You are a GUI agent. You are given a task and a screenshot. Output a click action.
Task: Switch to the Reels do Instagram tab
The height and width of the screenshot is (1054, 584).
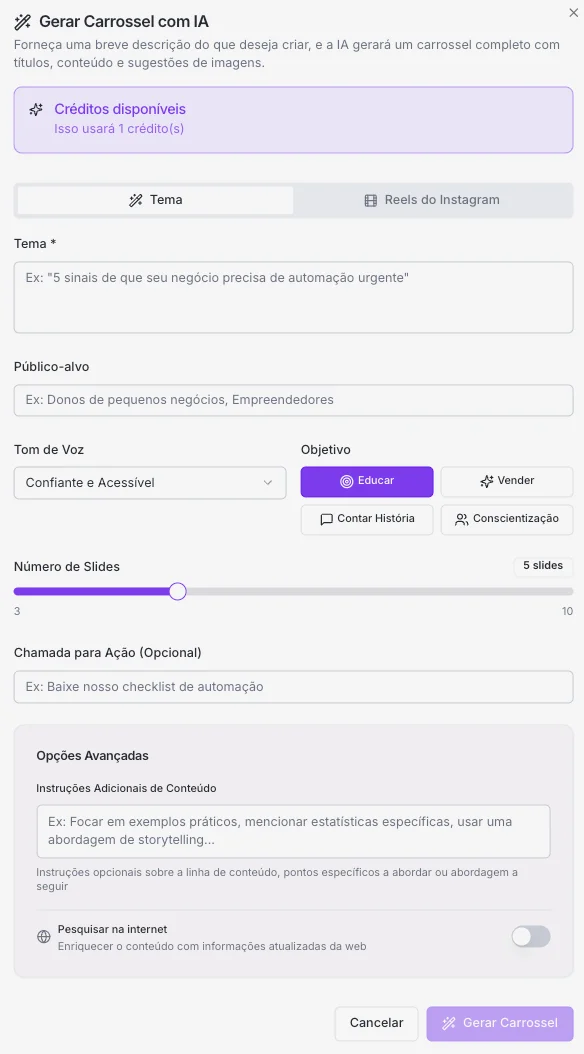(434, 199)
